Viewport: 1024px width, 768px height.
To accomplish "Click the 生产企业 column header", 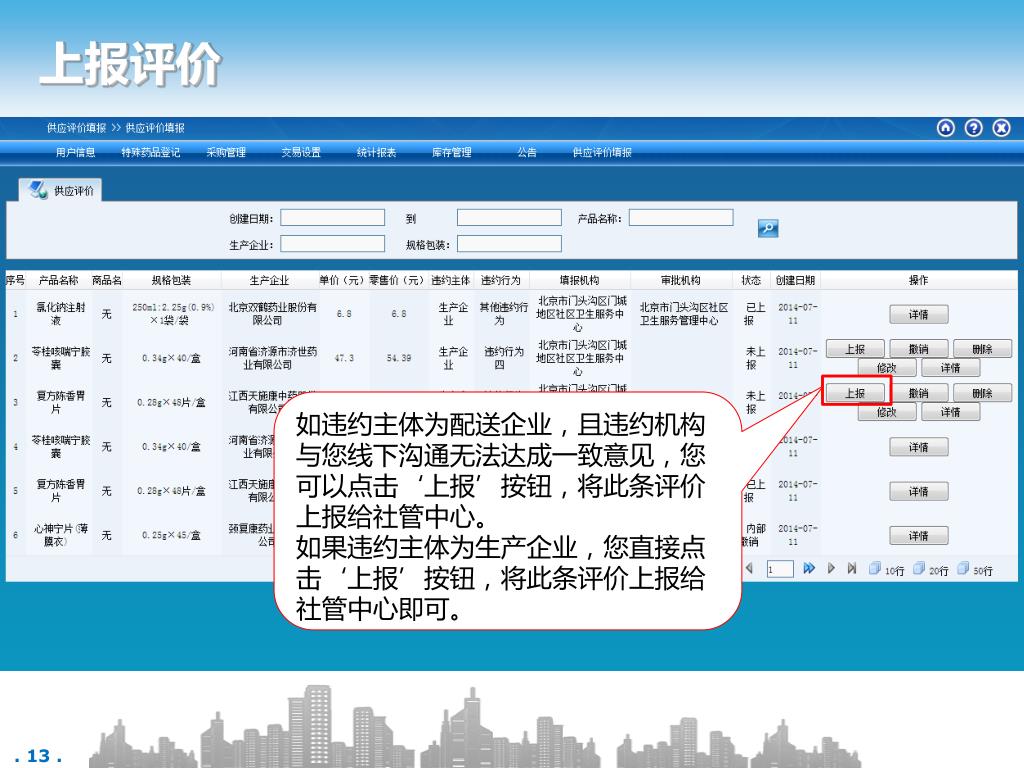I will point(269,280).
